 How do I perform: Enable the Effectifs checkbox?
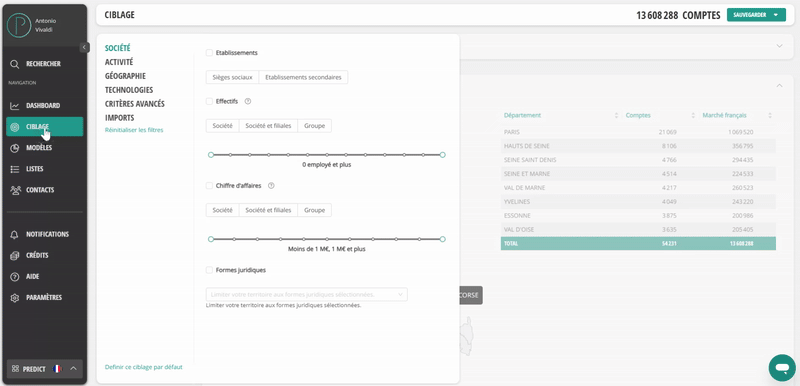[x=209, y=101]
